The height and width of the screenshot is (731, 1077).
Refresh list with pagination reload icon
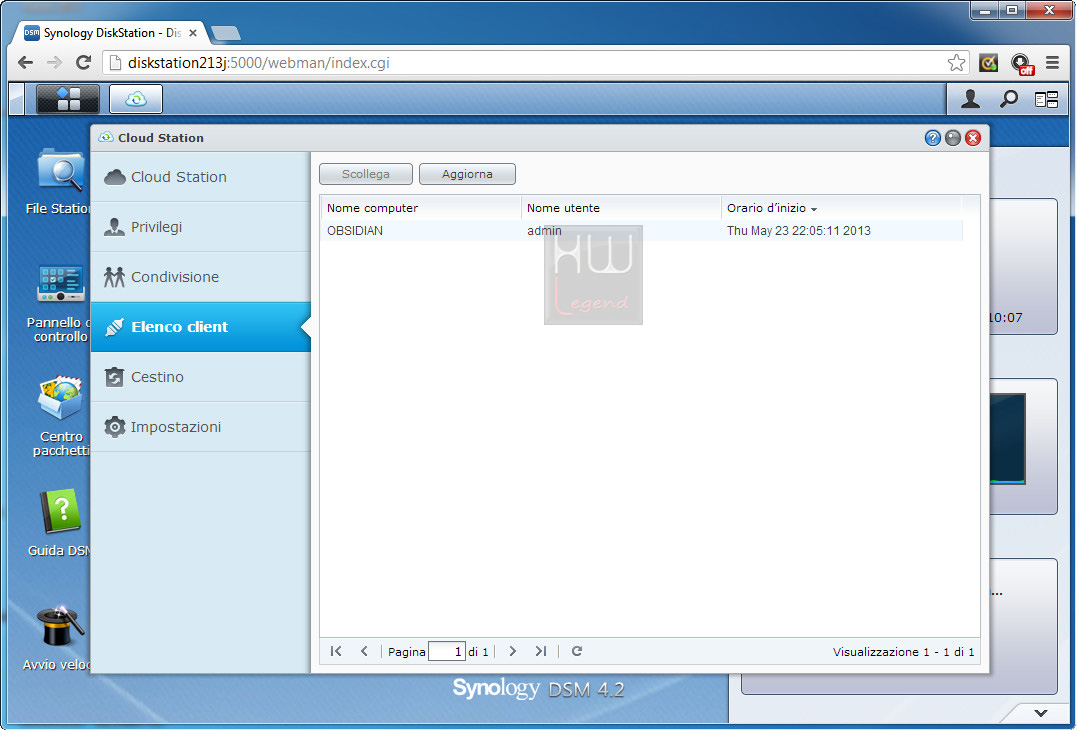[x=577, y=651]
